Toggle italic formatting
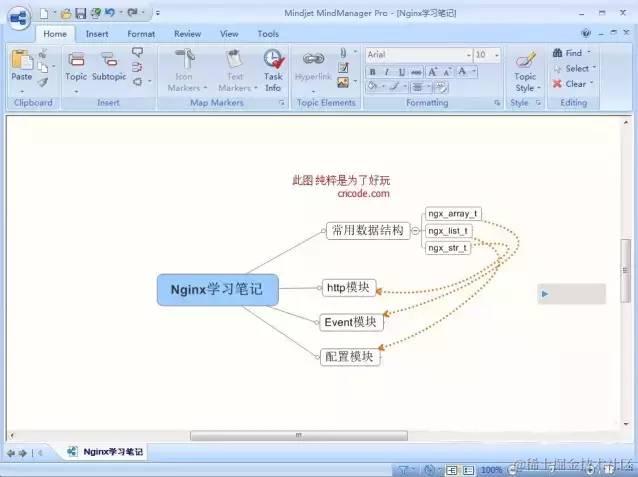The width and height of the screenshot is (638, 477). point(387,72)
